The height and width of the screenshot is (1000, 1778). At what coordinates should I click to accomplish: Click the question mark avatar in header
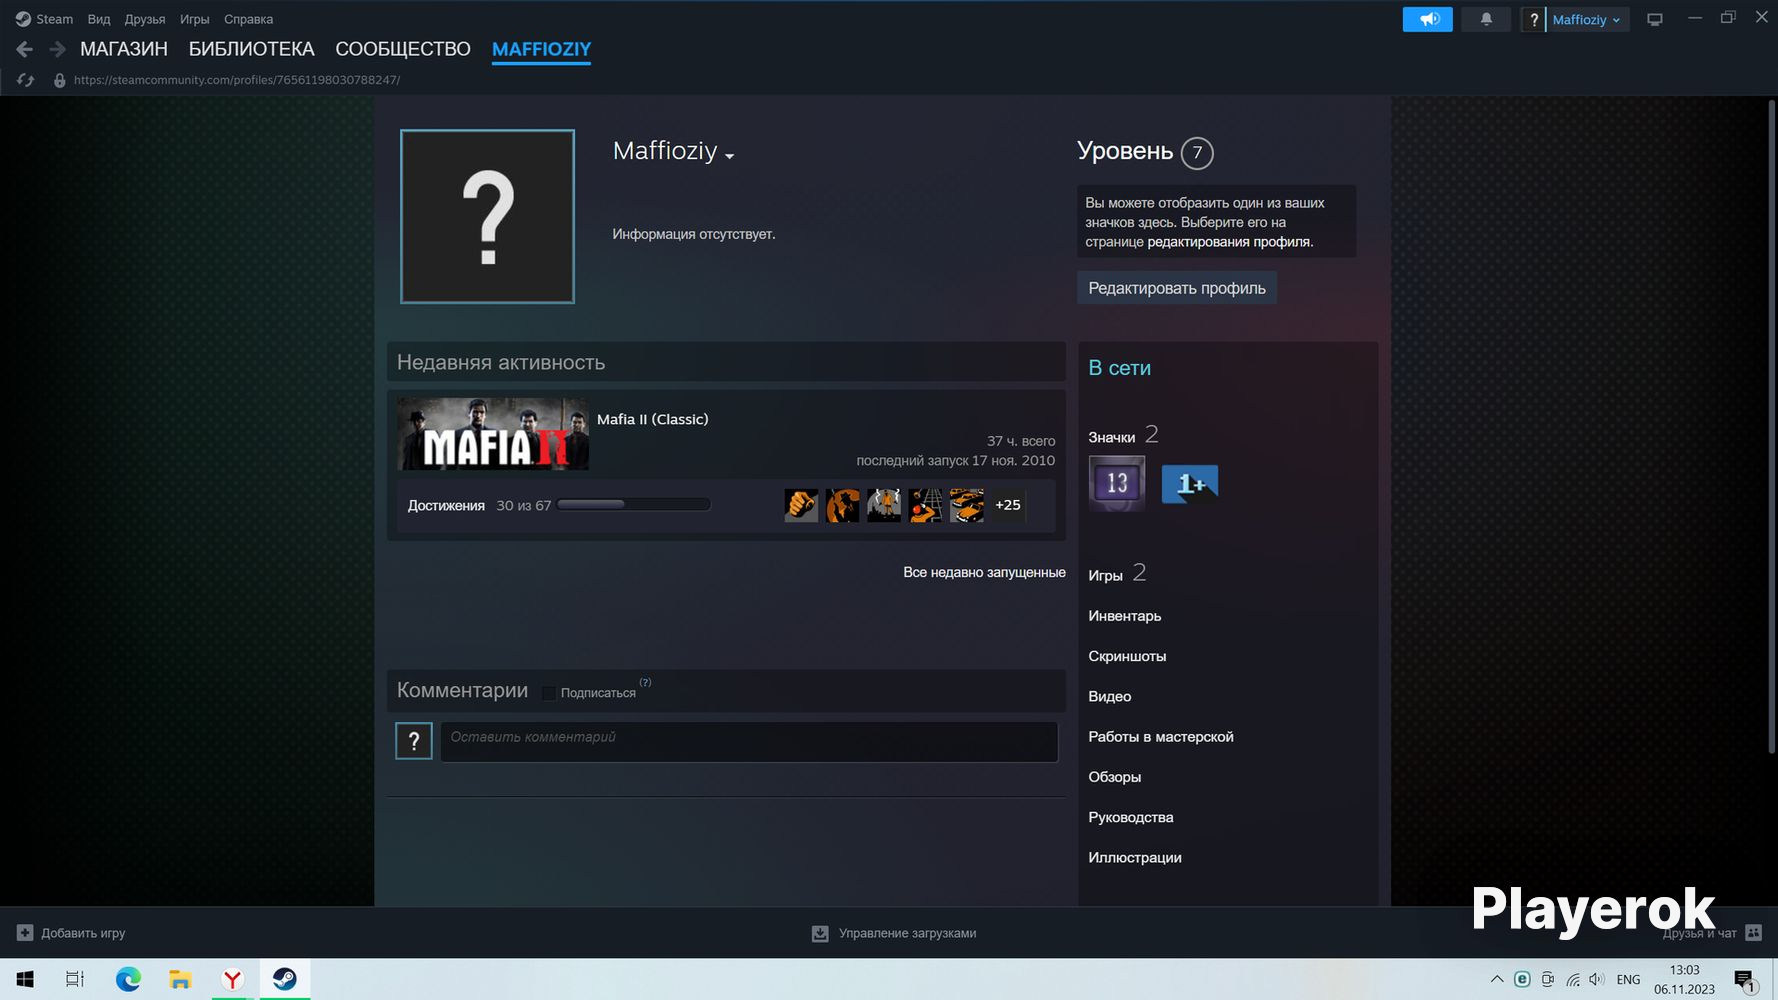tap(1534, 19)
